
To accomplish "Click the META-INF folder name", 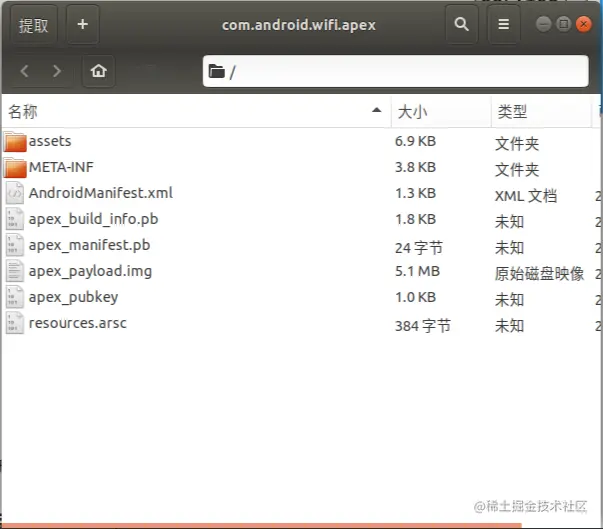I will (x=61, y=167).
